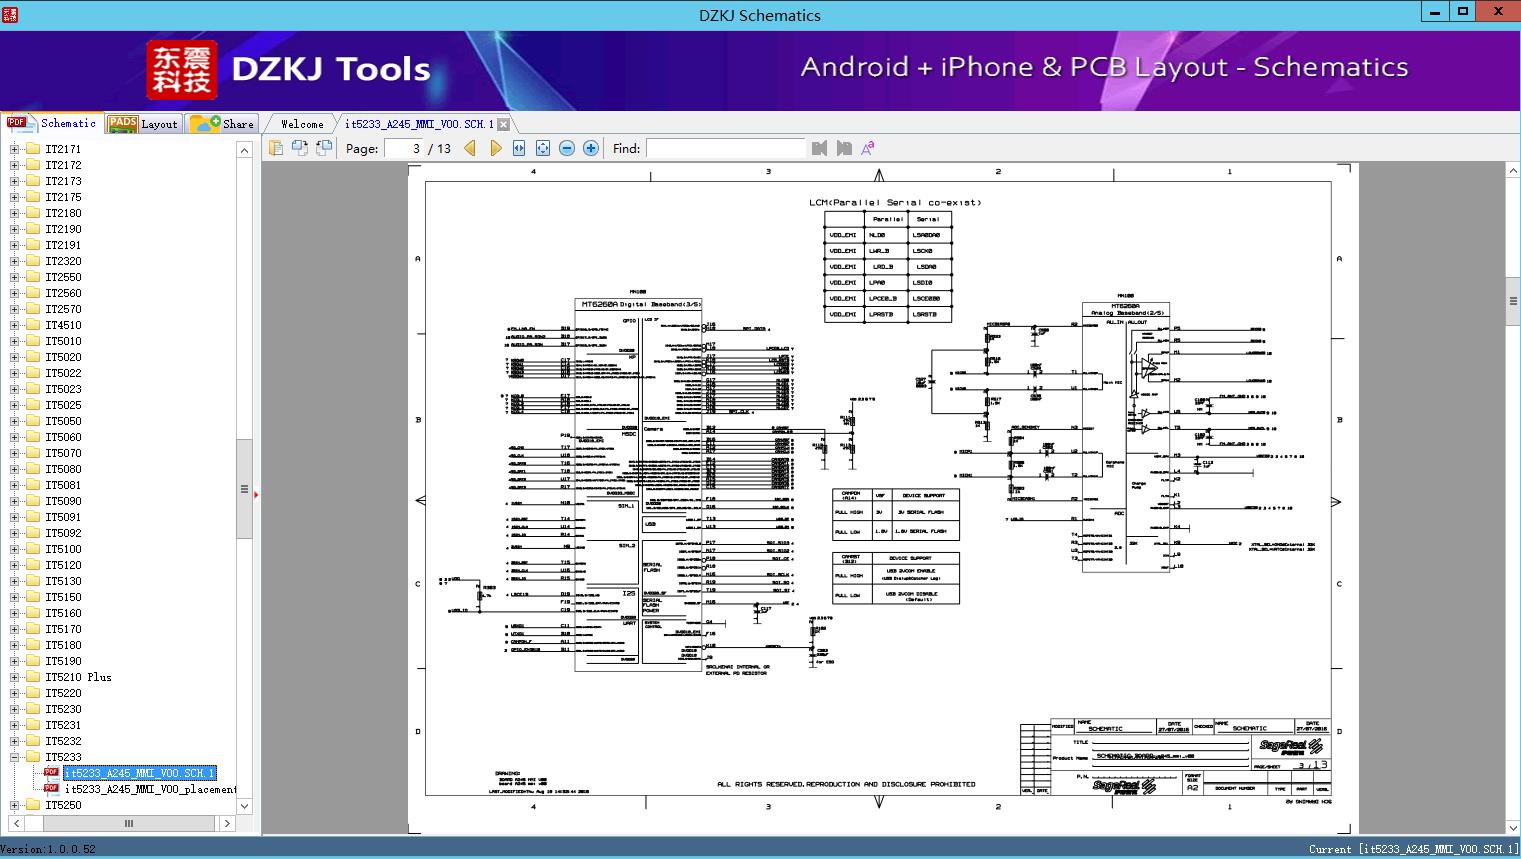Viewport: 1521px width, 859px height.
Task: Select the IT5232 folder
Action: [63, 741]
